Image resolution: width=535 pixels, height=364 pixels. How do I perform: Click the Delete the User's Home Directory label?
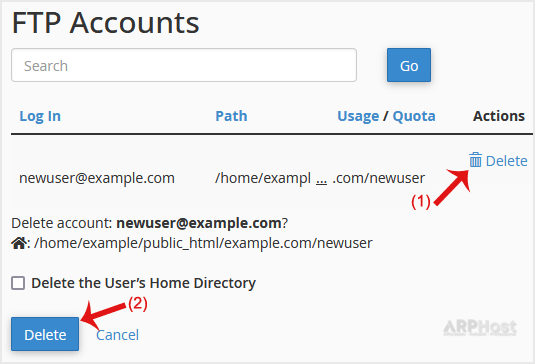(x=143, y=283)
